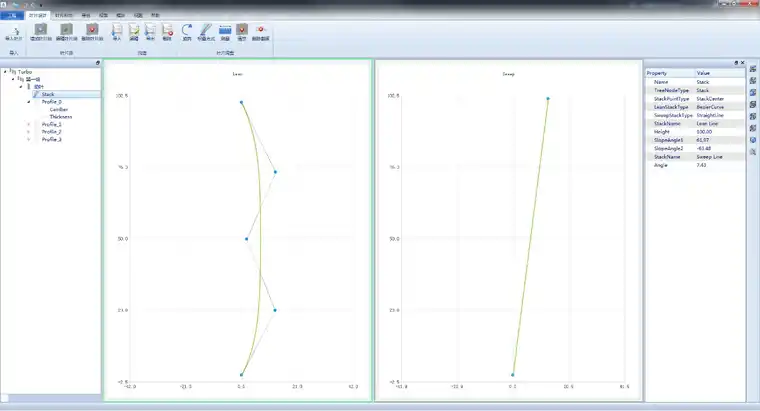Click the Angle value 7.43
Screen dimensions: 760x411
701,165
